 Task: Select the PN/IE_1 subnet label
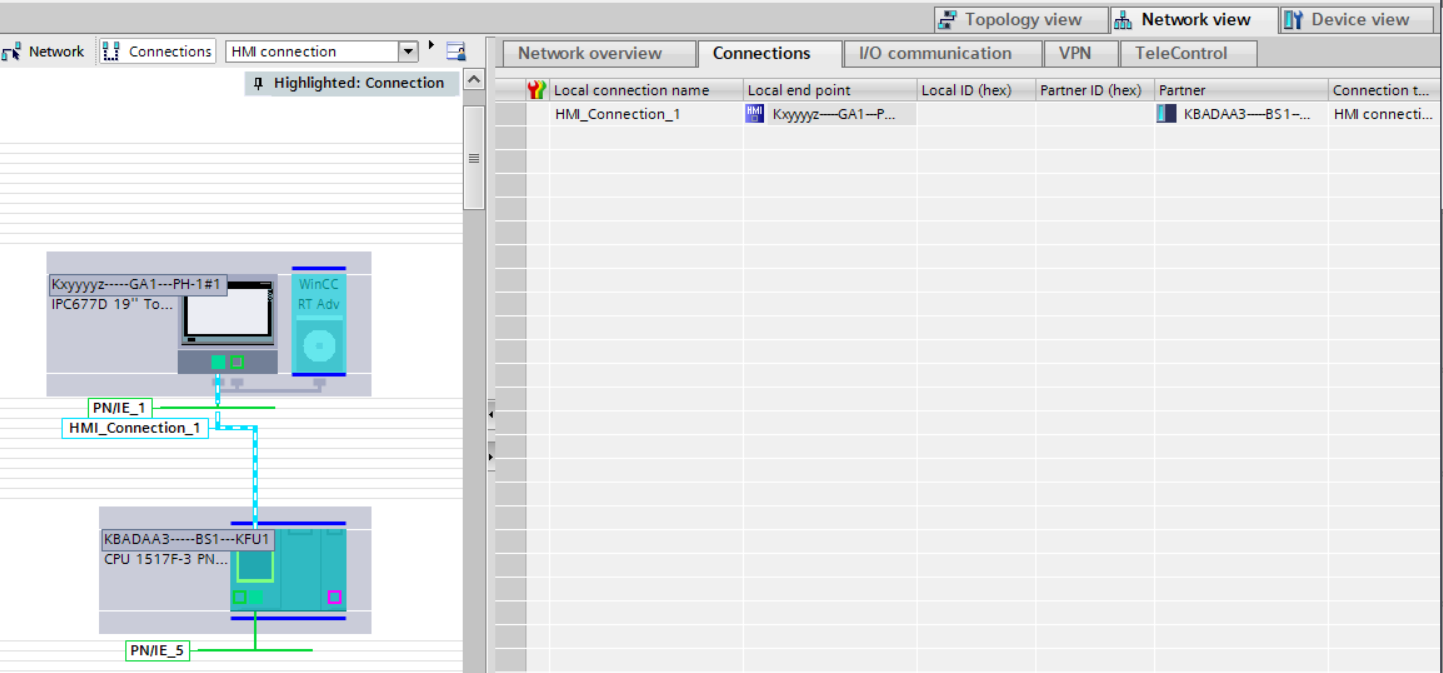(x=120, y=407)
